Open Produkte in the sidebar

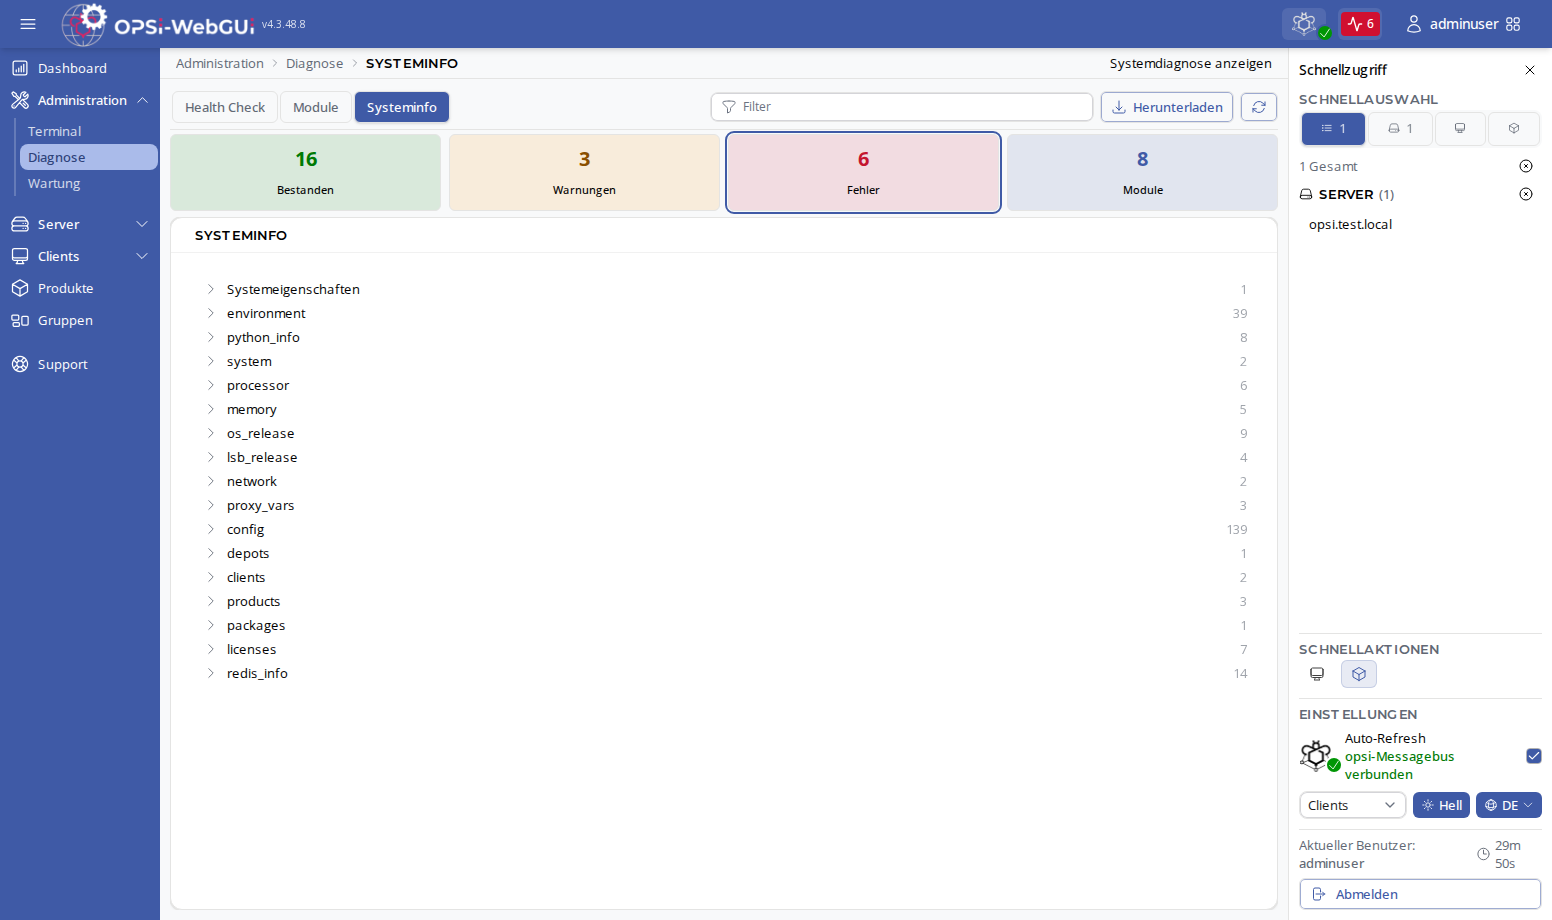[80, 288]
